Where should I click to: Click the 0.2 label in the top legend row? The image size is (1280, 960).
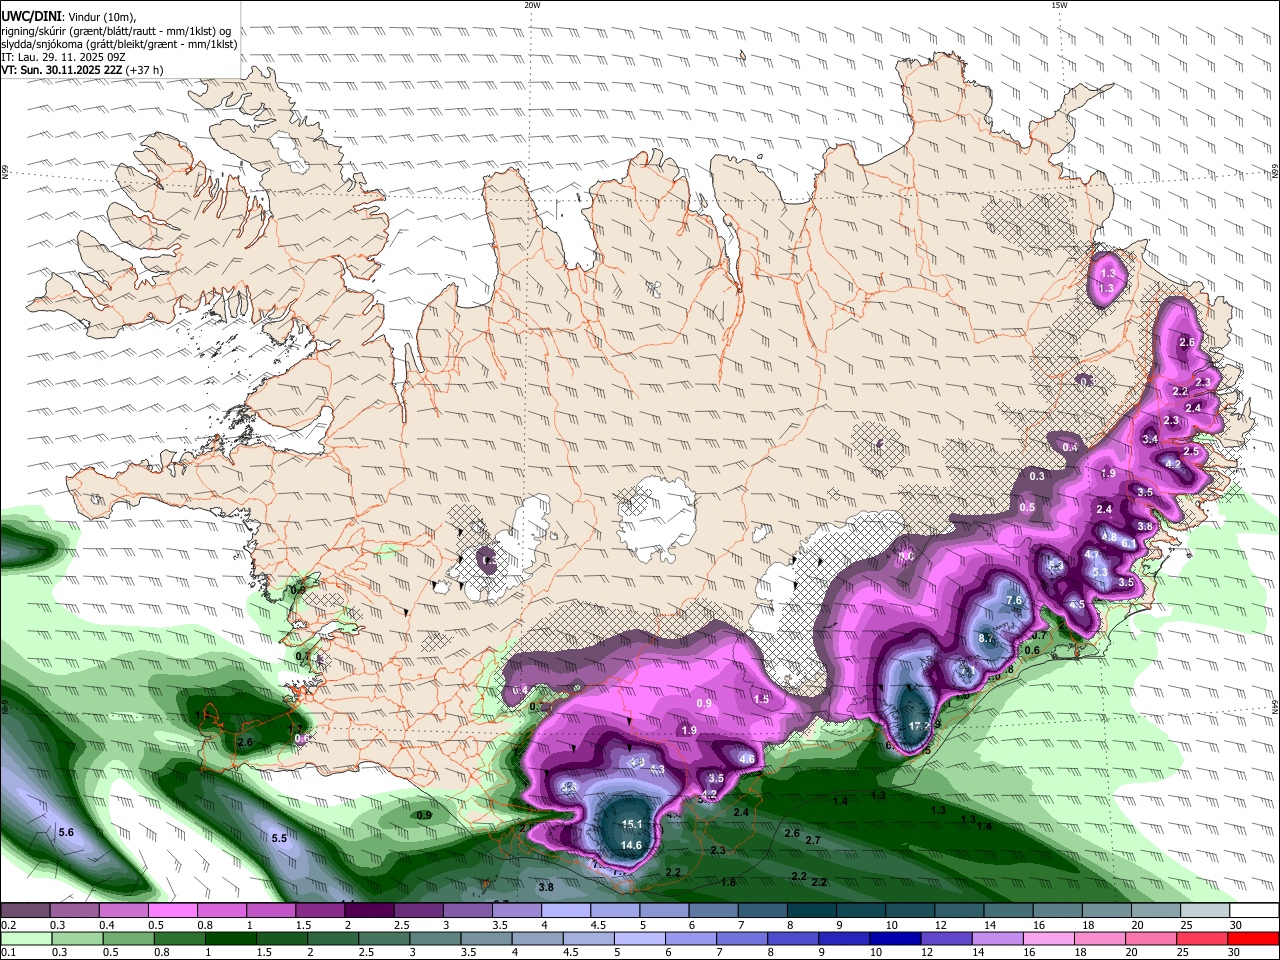click(x=8, y=926)
